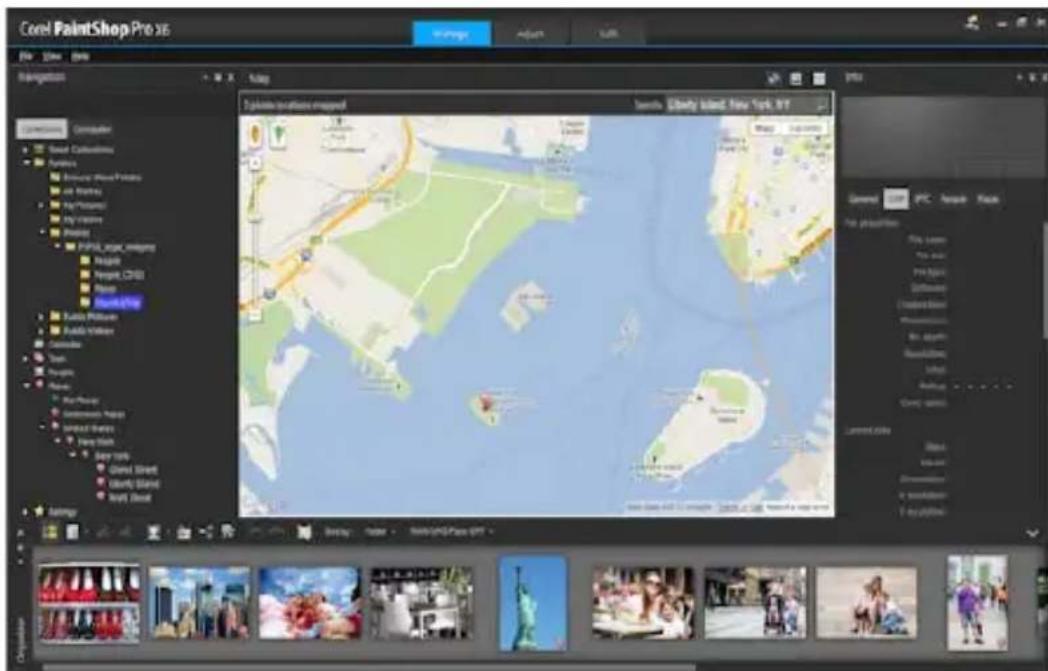Show the Map view type button
Viewport: 1048px width, 671px height.
point(765,128)
